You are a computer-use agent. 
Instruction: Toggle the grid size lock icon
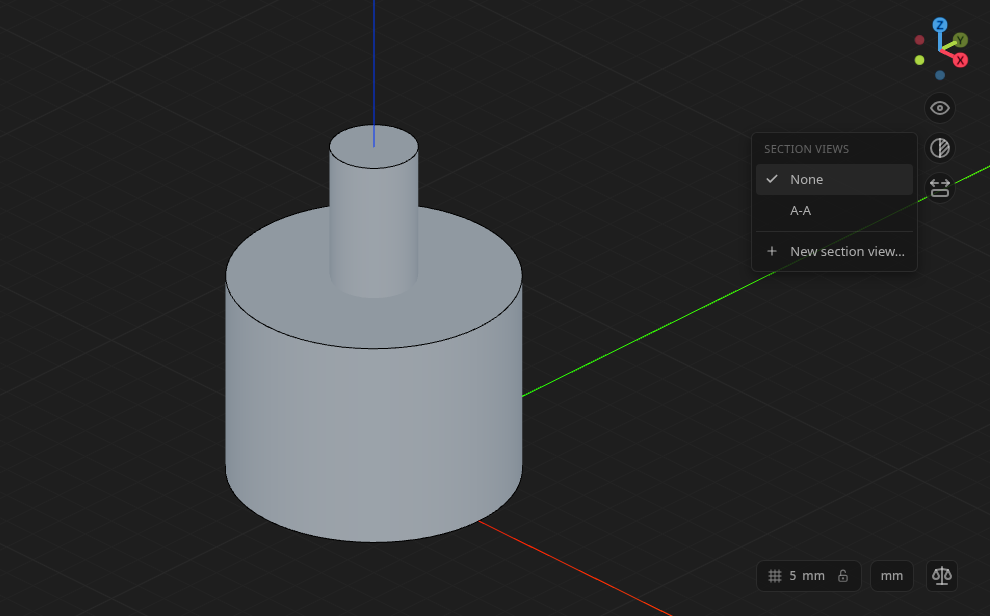843,576
